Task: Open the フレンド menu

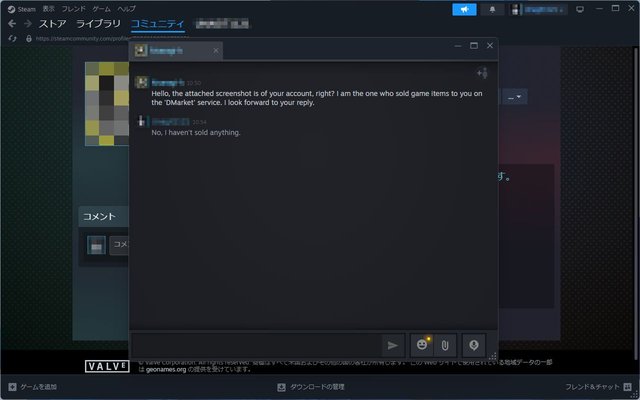Action: coord(73,9)
